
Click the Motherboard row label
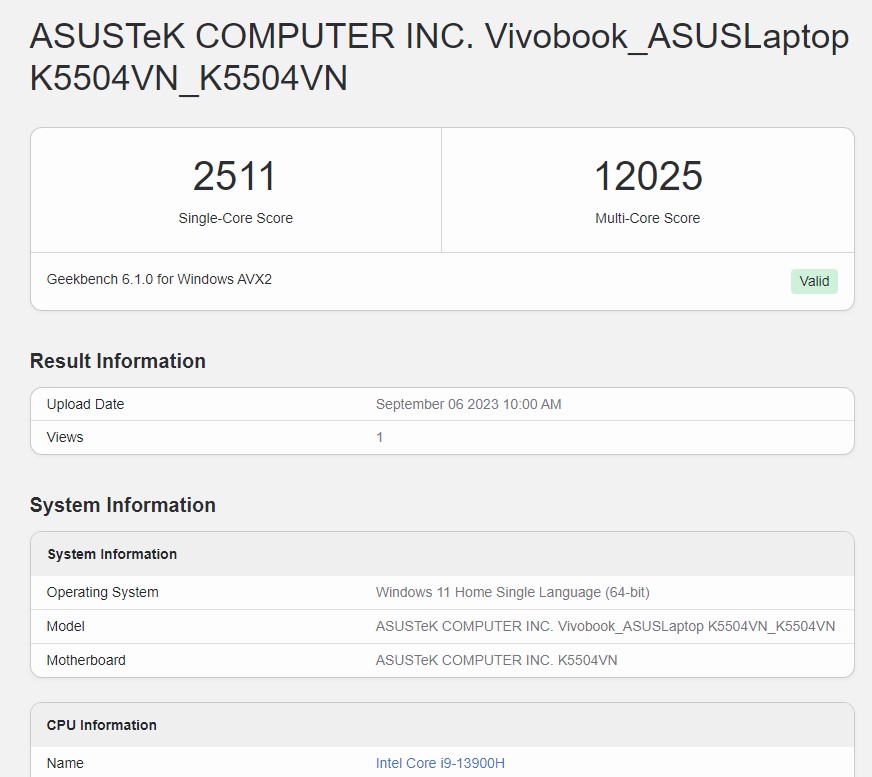click(86, 660)
